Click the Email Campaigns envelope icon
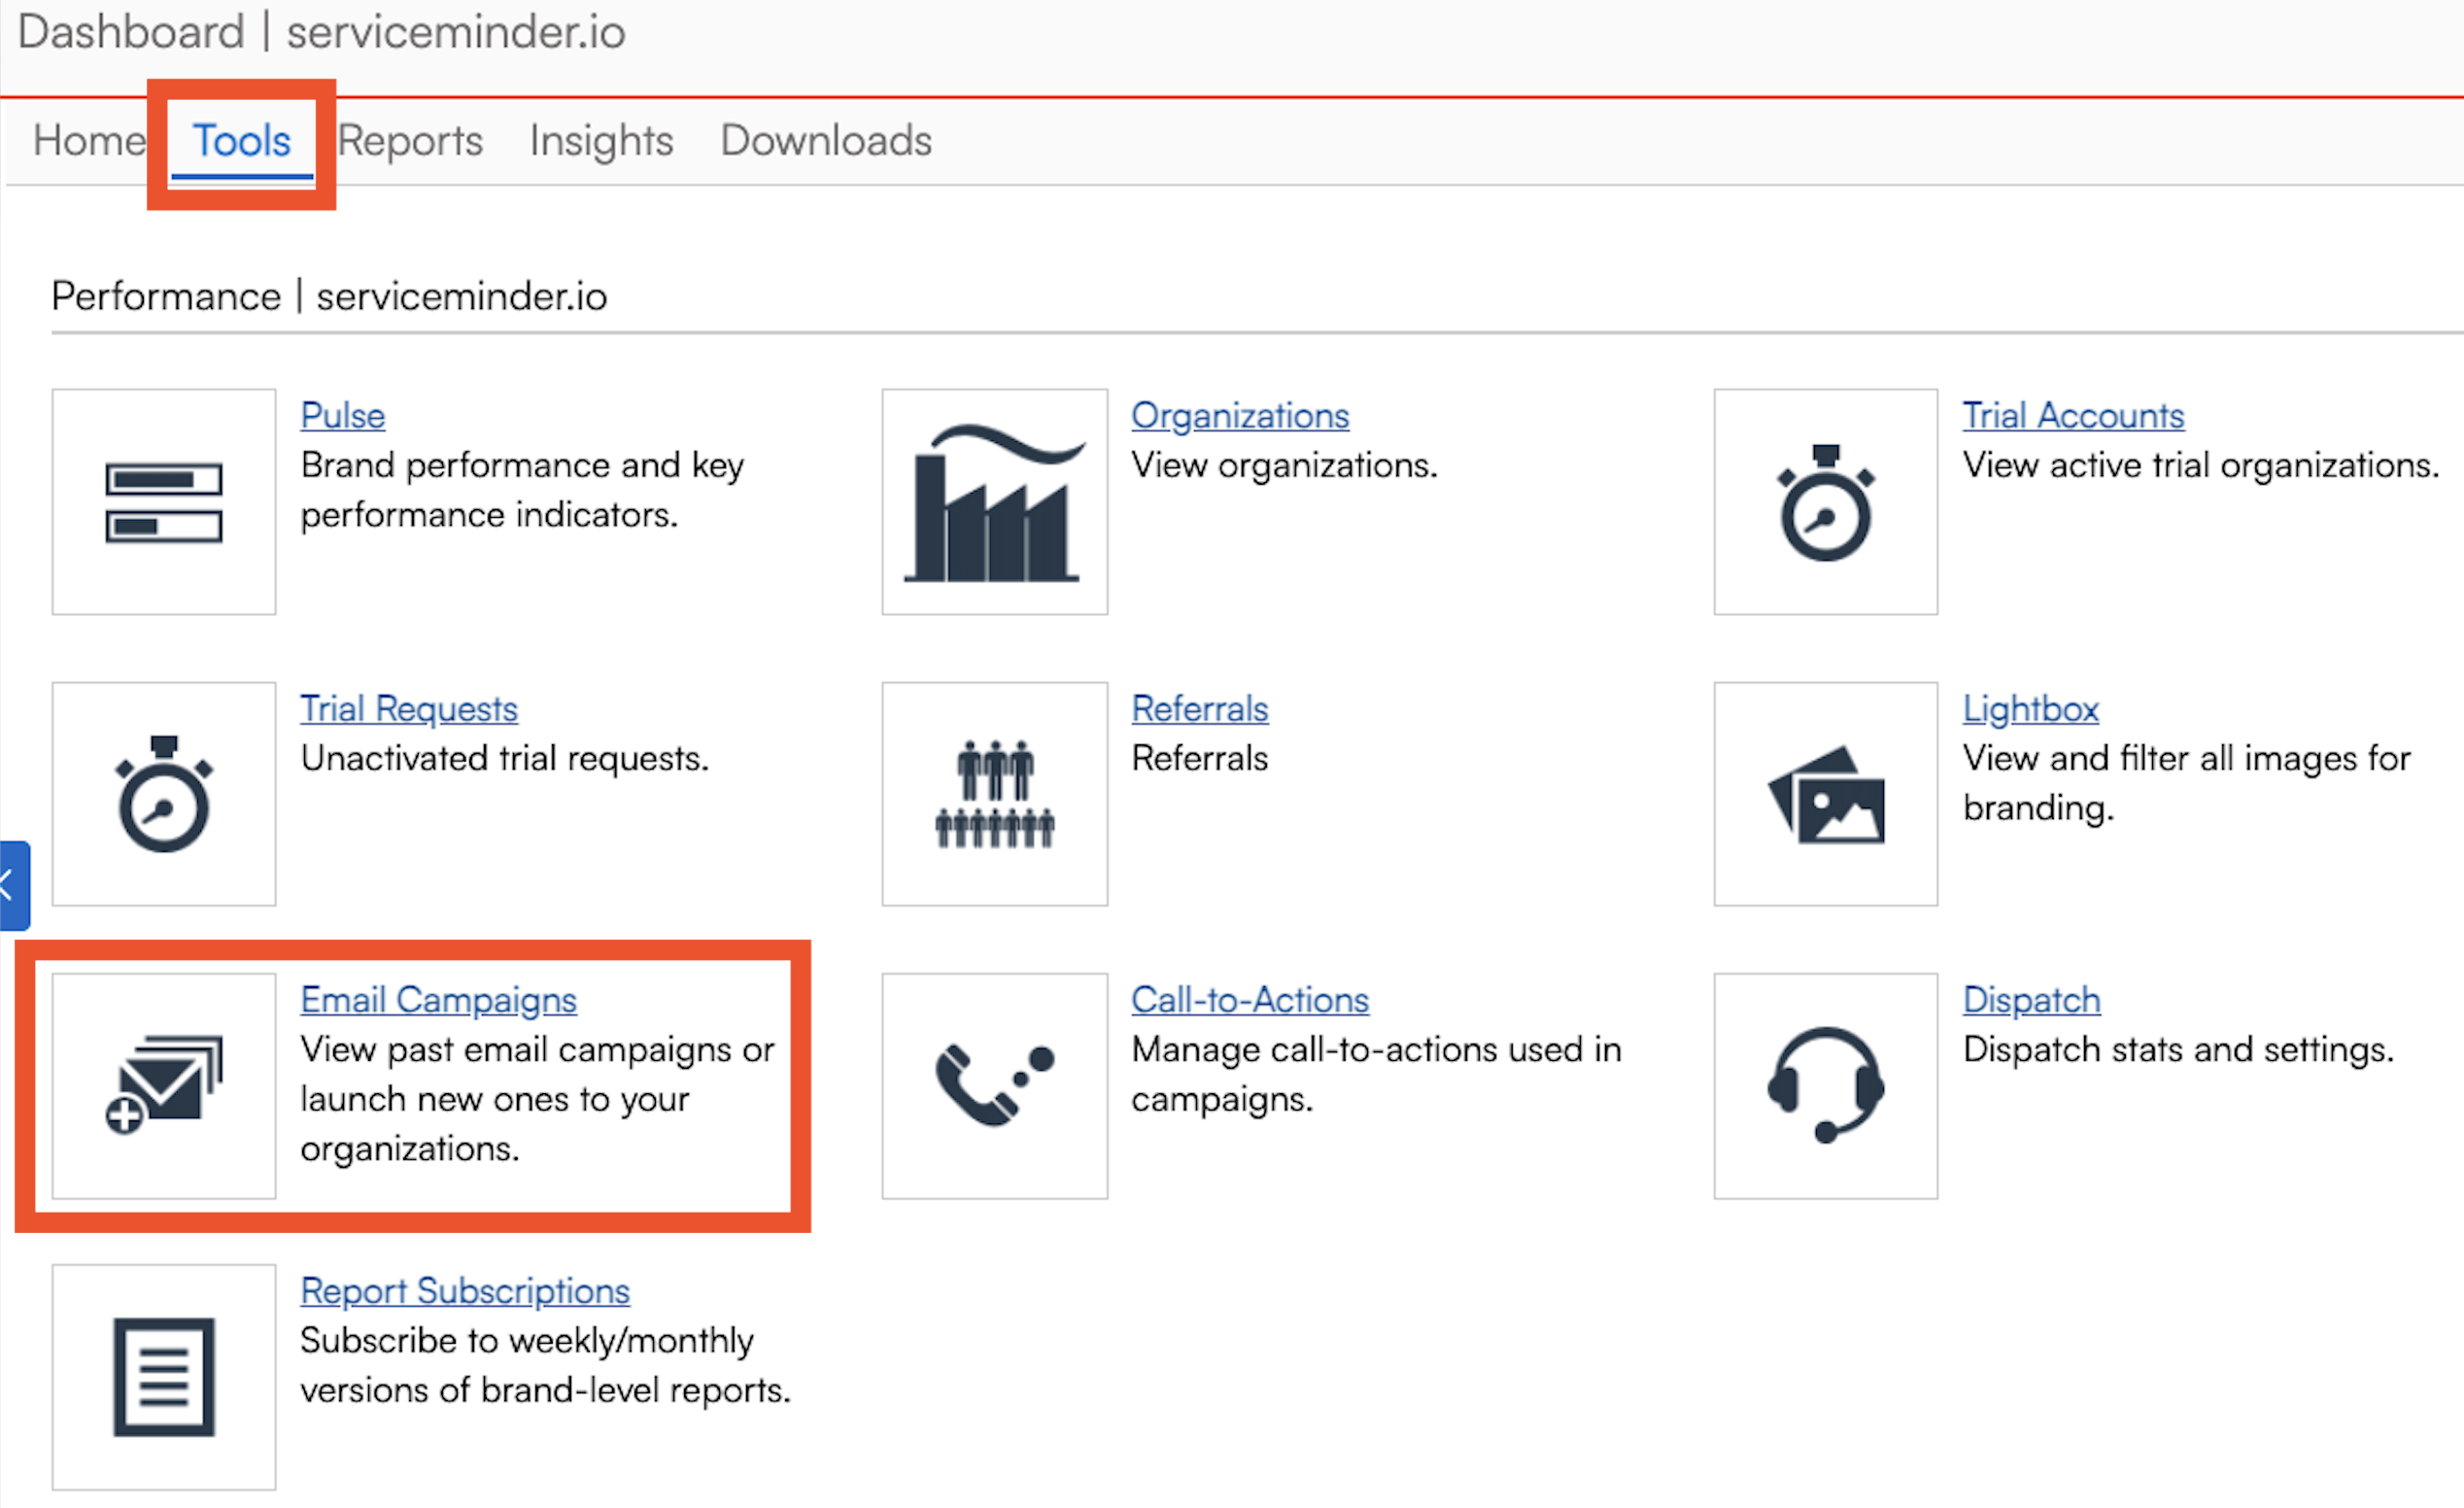 [164, 1086]
